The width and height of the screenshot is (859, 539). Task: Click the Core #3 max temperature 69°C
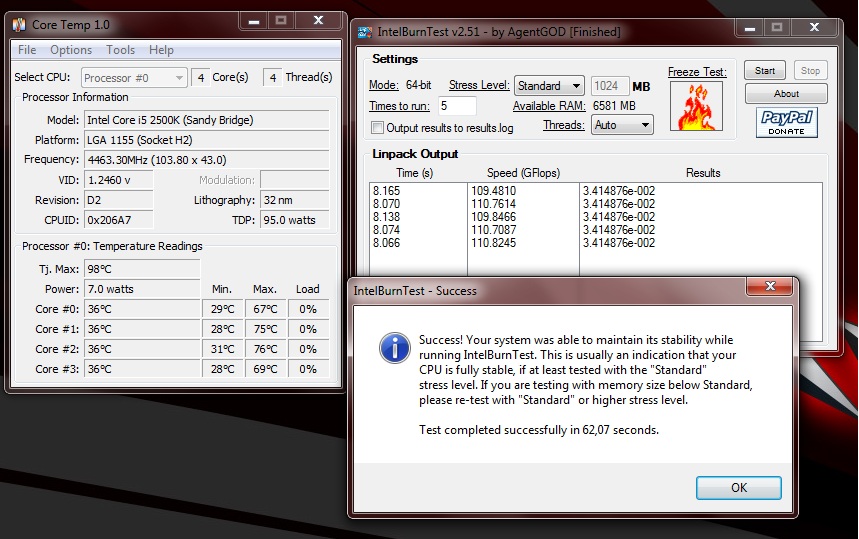click(x=265, y=369)
